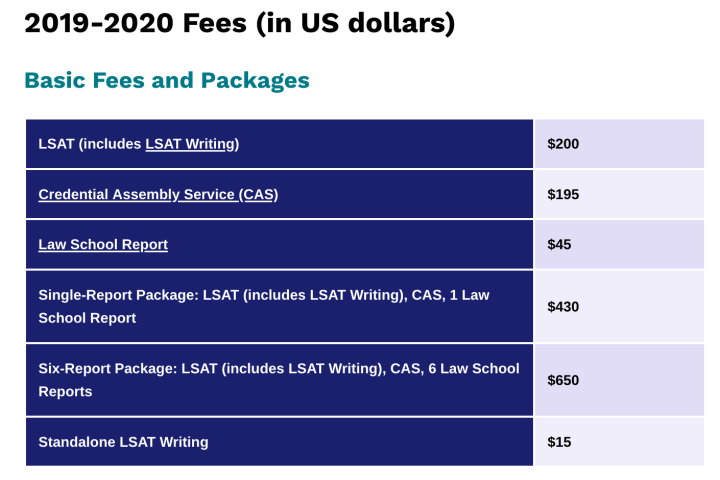Click the $45 Law School Report fee
720x480 pixels.
559,244
